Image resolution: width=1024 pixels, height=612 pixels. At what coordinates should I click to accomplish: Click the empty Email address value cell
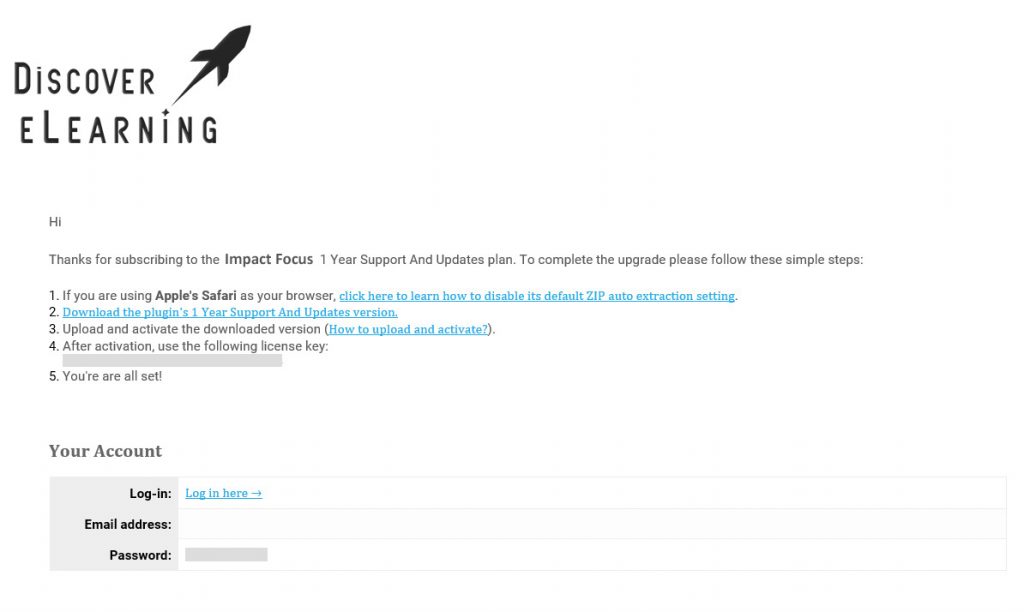pyautogui.click(x=592, y=524)
